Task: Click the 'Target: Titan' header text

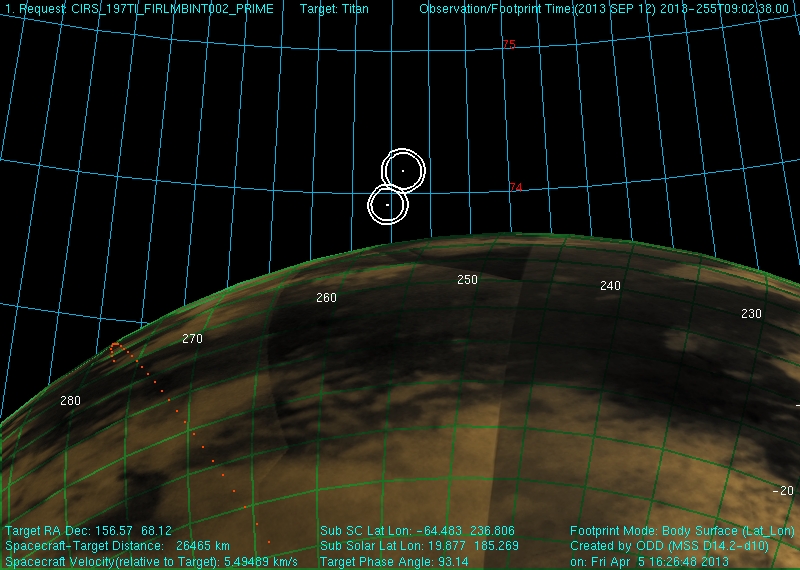Action: click(334, 9)
